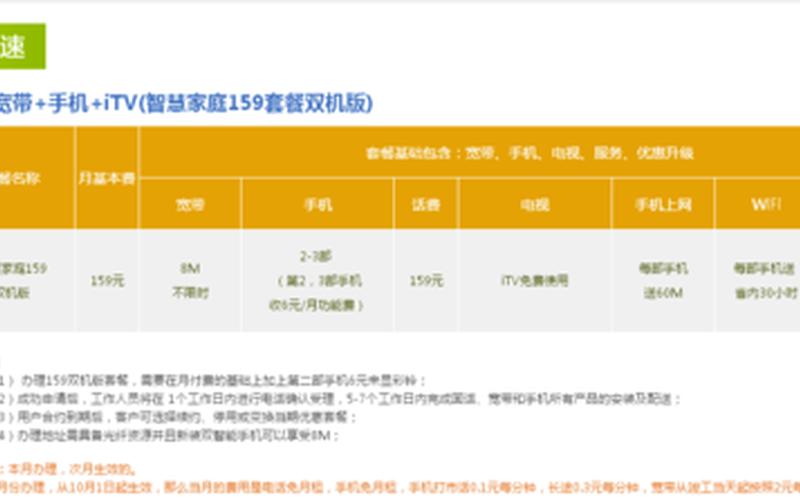
Task: Click orange note mentioning '从10月1日起生效'
Action: pos(400,487)
